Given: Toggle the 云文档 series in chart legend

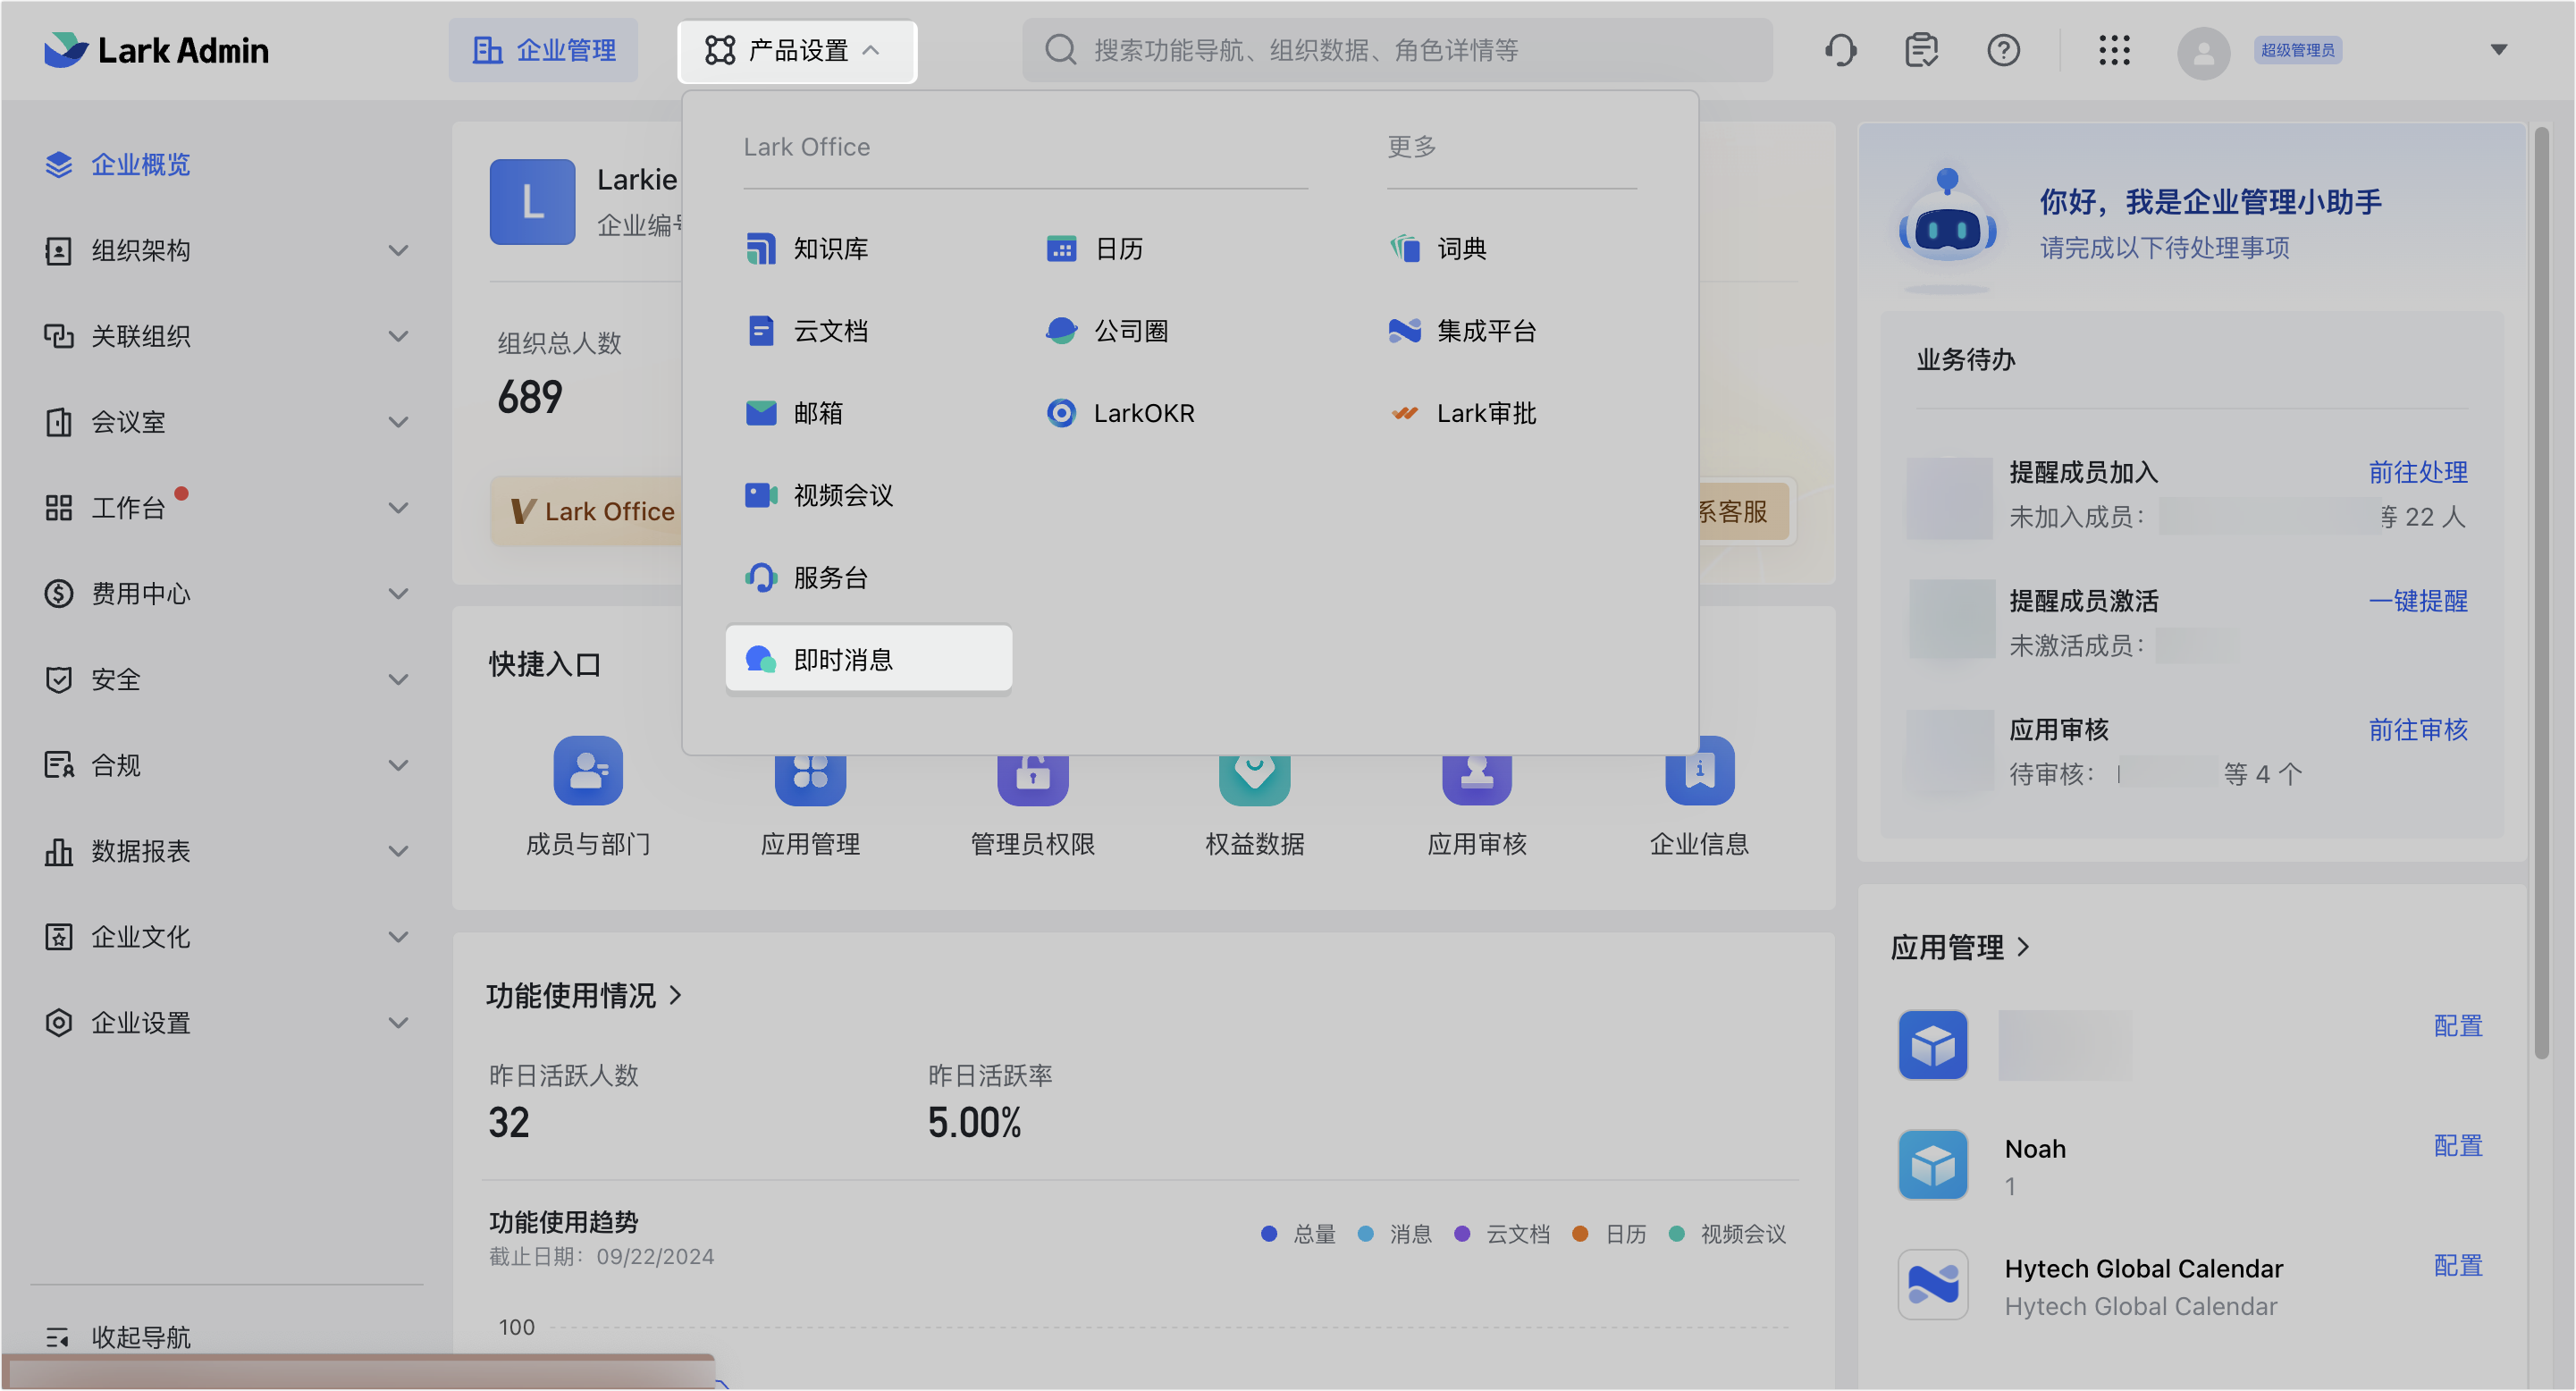Looking at the screenshot, I should coord(1502,1234).
